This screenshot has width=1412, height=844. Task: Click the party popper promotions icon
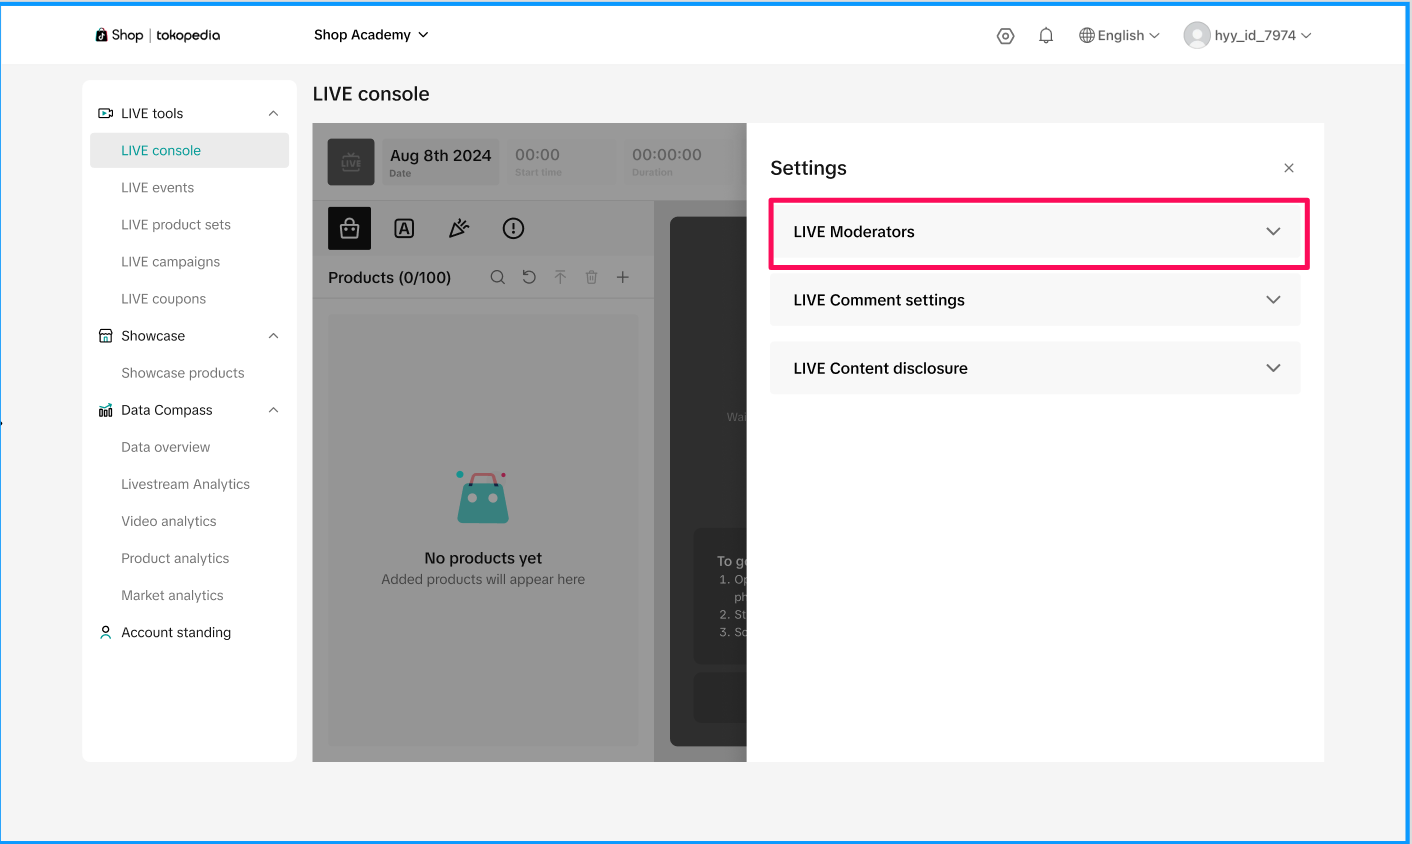pos(459,229)
